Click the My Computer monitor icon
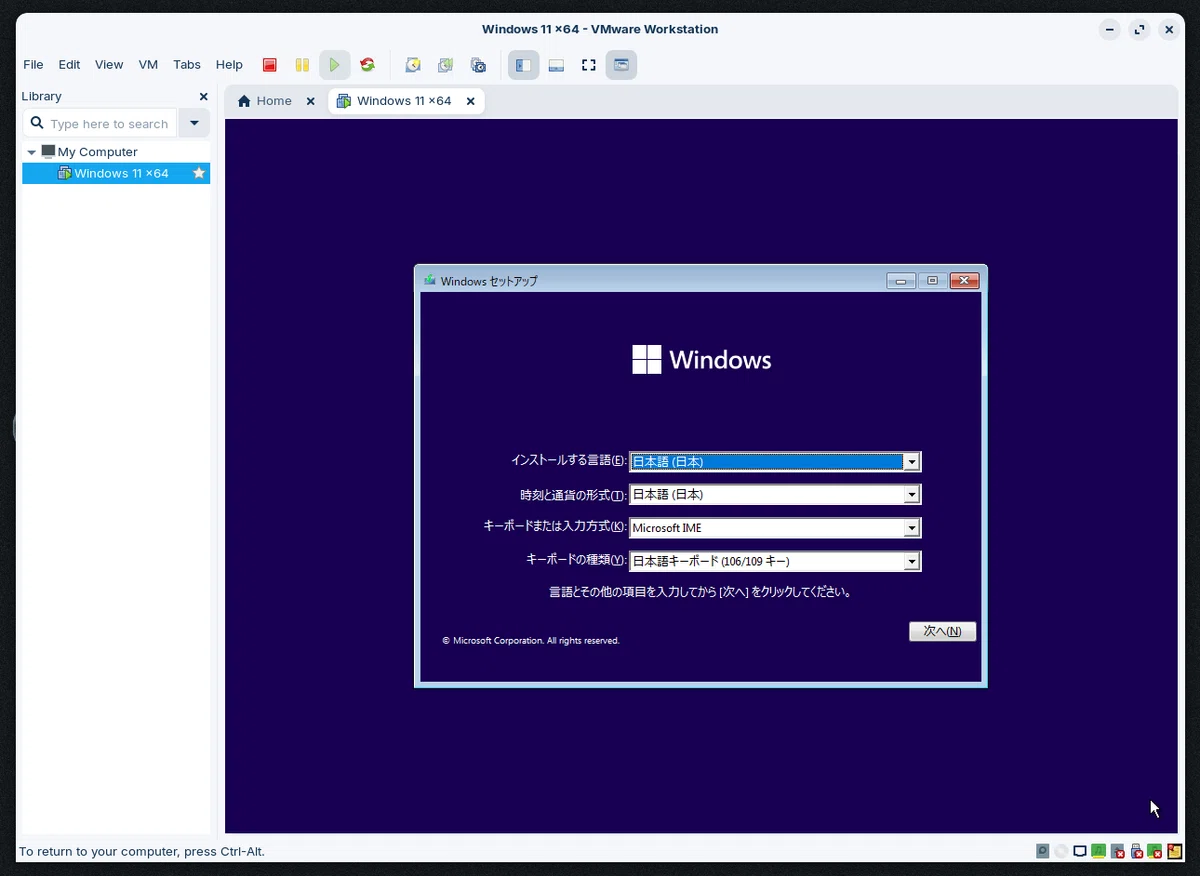The width and height of the screenshot is (1200, 876). click(48, 151)
